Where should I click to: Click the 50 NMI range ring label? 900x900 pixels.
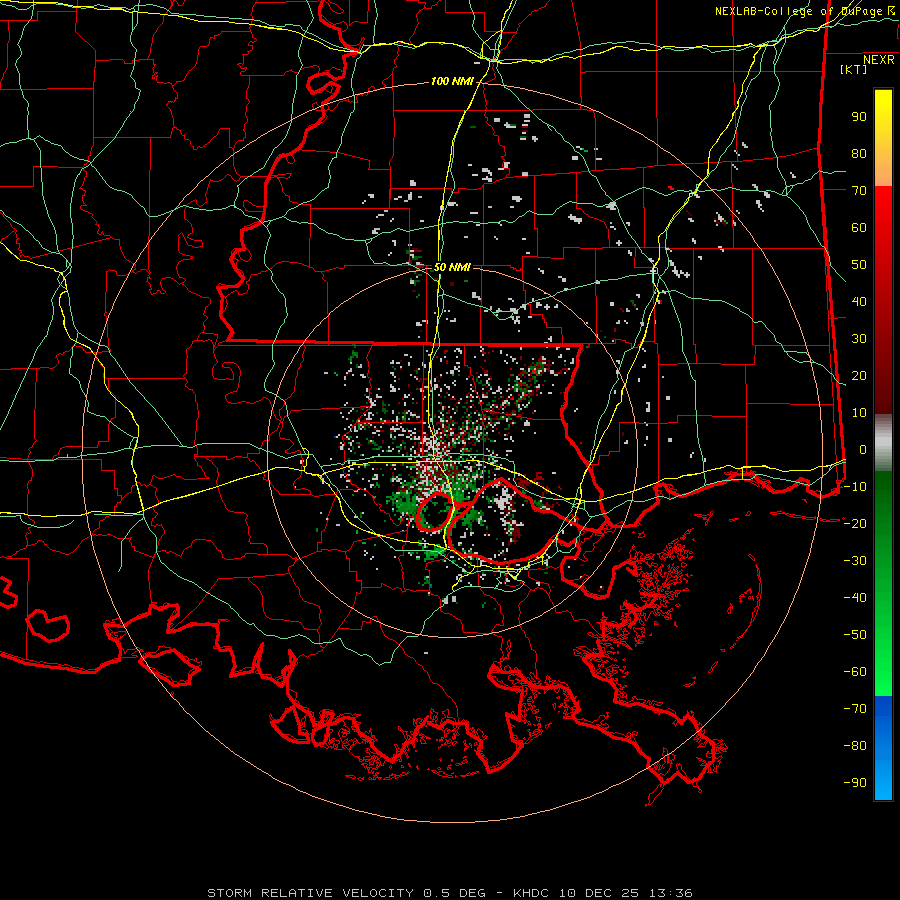point(452,267)
